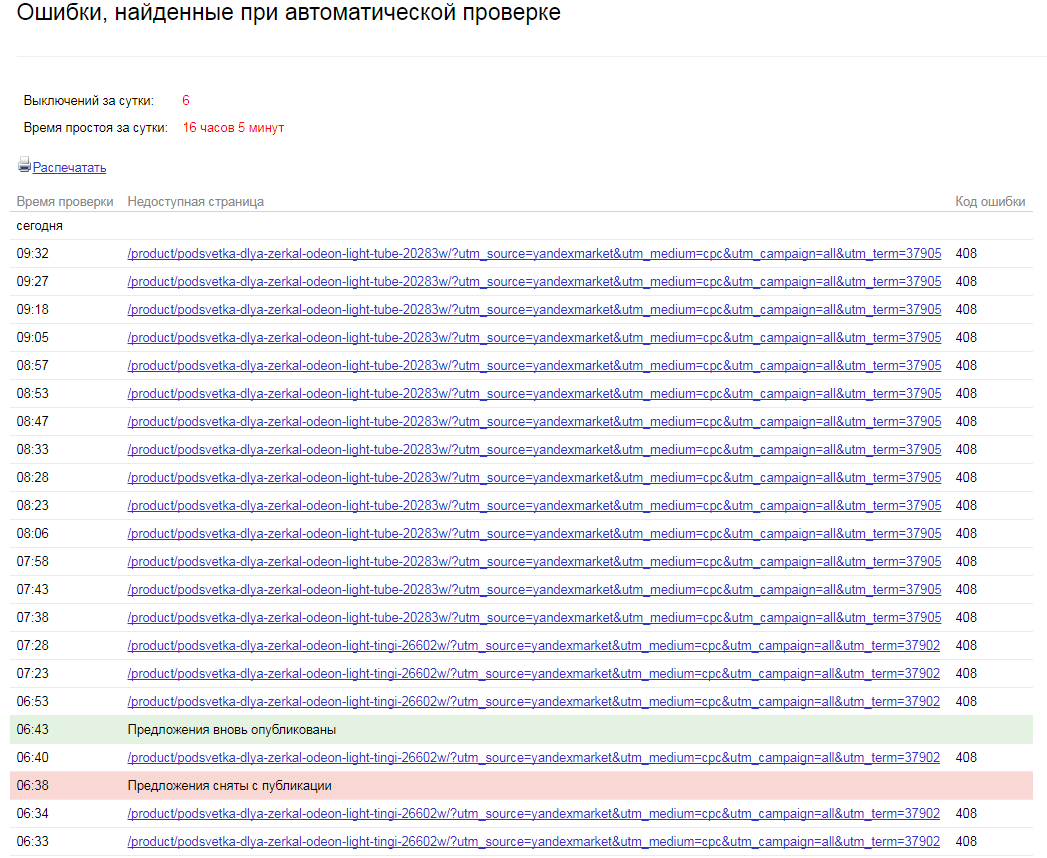Click error code 408 in the 08:06 row
The width and height of the screenshot is (1047, 858).
pos(966,534)
